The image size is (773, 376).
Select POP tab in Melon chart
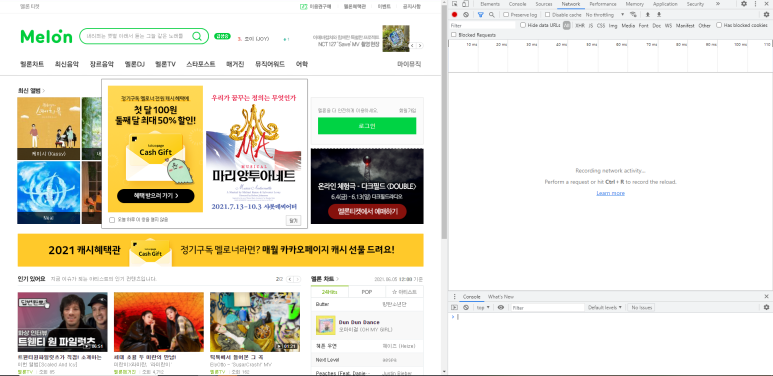point(367,292)
